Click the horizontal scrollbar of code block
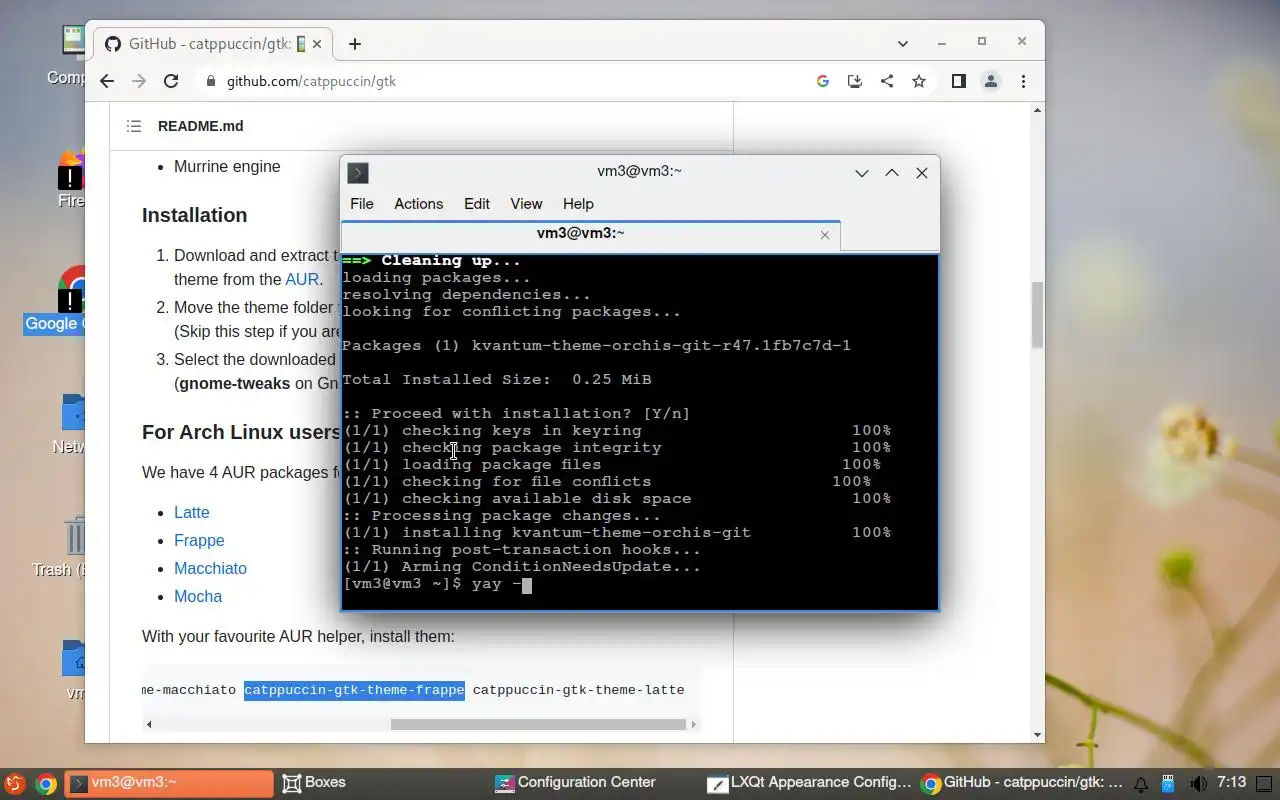Screen dimensions: 1280x800 pos(537,724)
